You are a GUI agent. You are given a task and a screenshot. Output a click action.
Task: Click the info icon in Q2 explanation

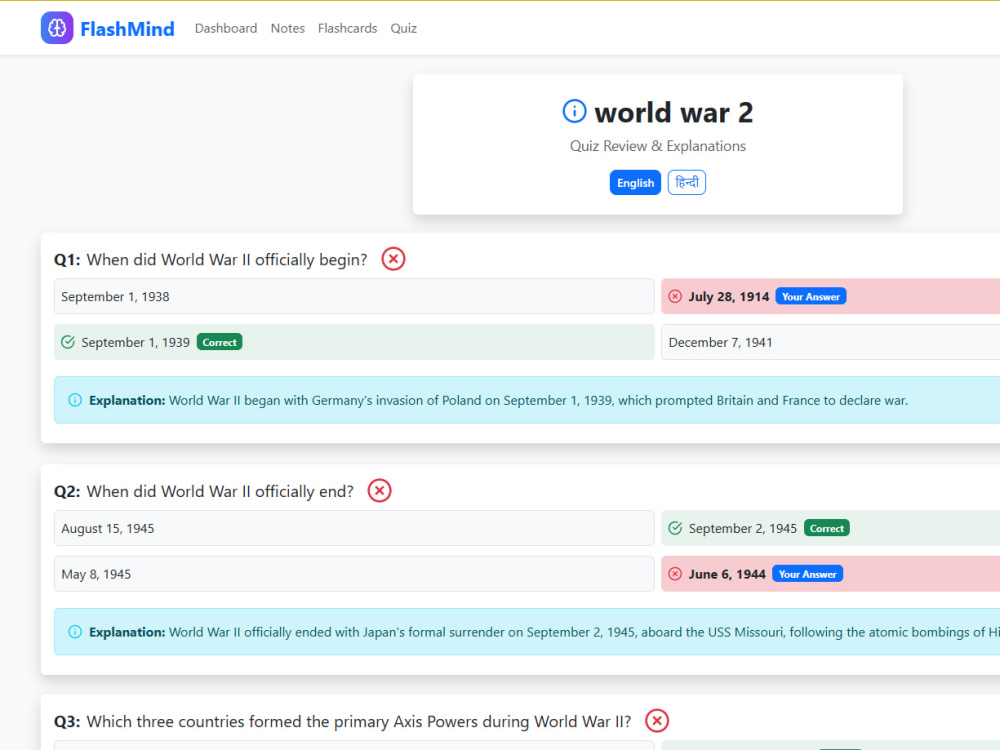pyautogui.click(x=75, y=632)
